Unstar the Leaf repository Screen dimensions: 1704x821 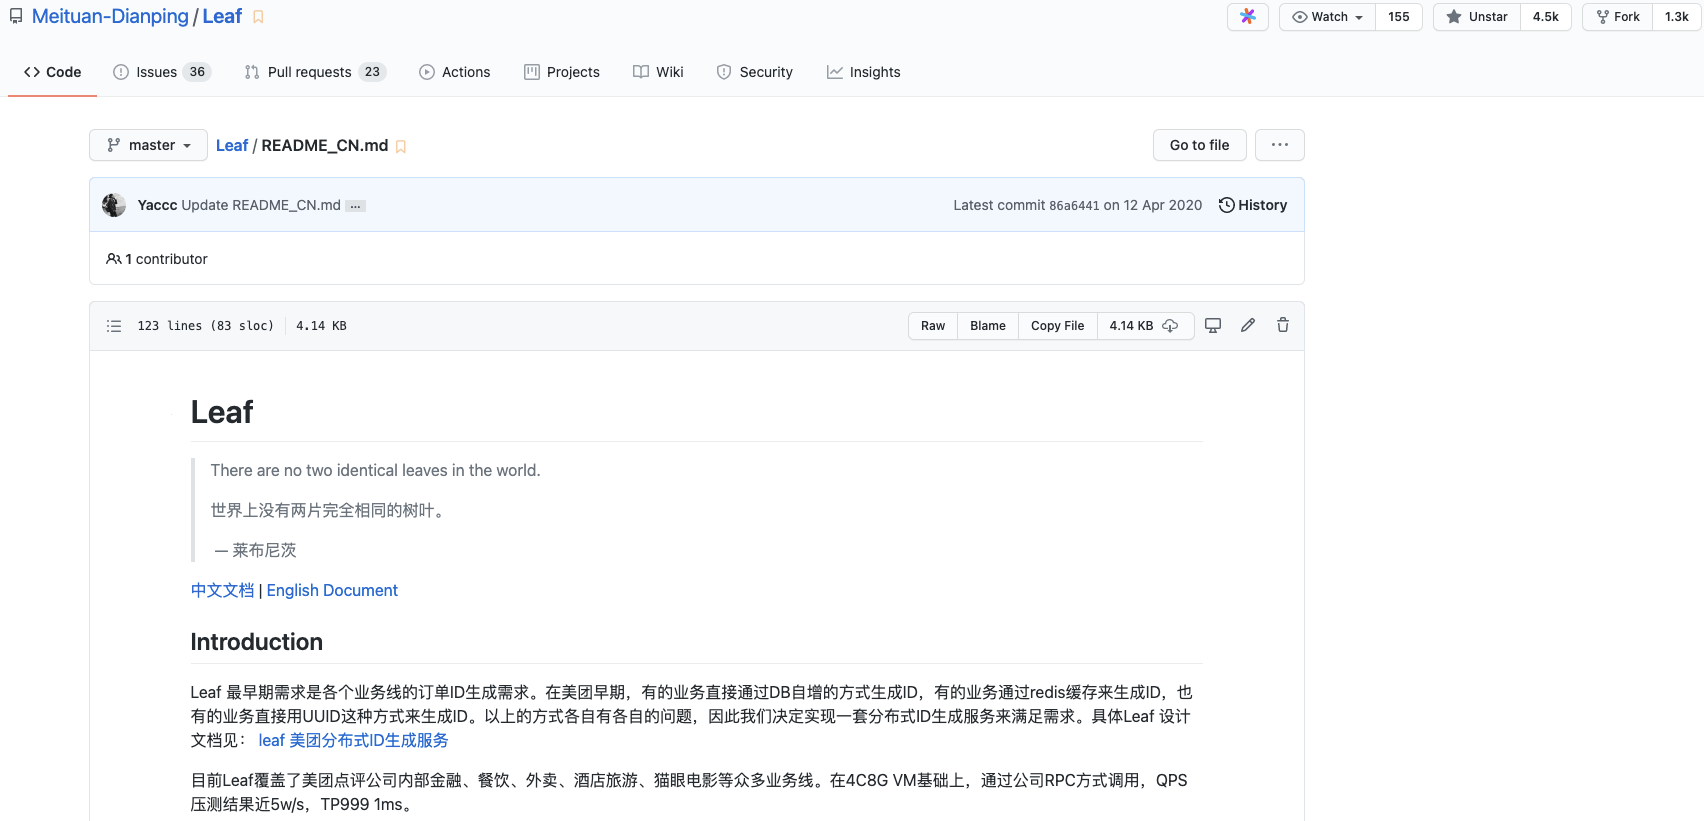click(x=1477, y=17)
